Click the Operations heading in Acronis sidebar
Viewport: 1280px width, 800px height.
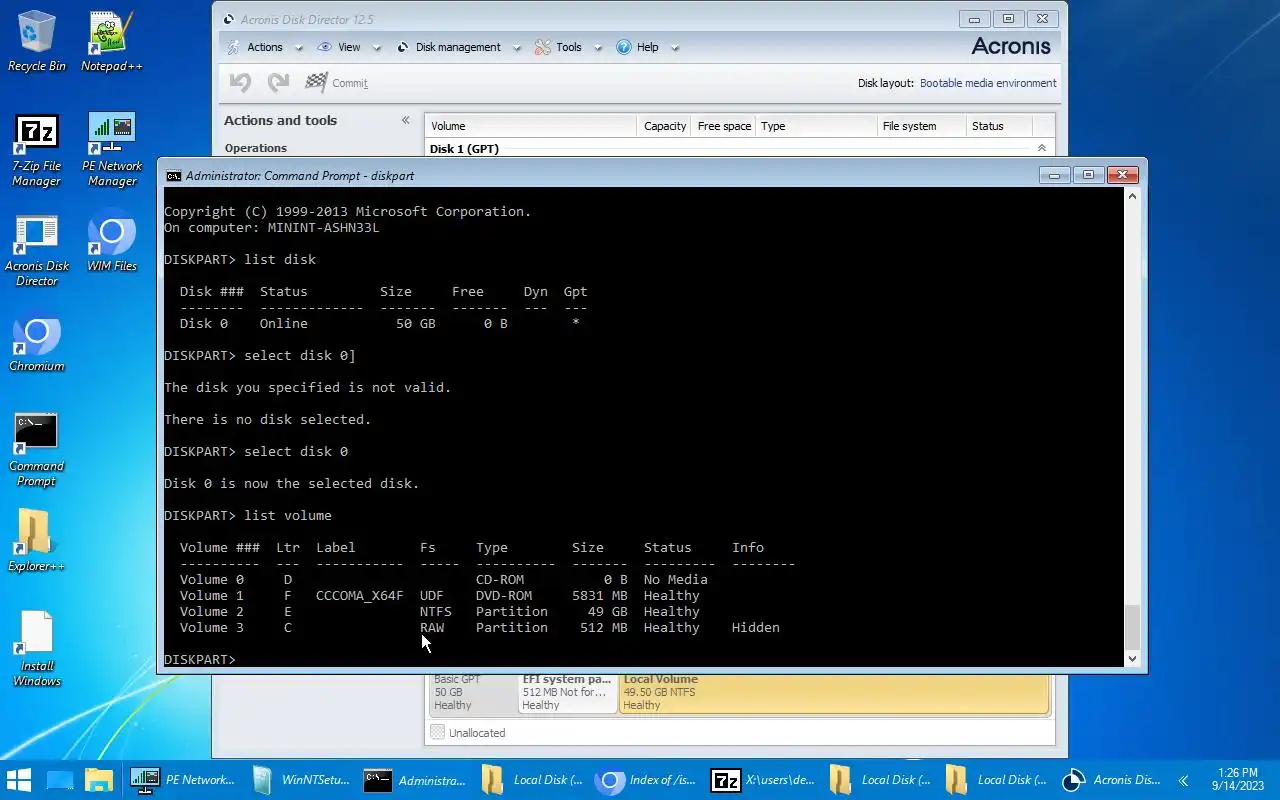point(256,148)
